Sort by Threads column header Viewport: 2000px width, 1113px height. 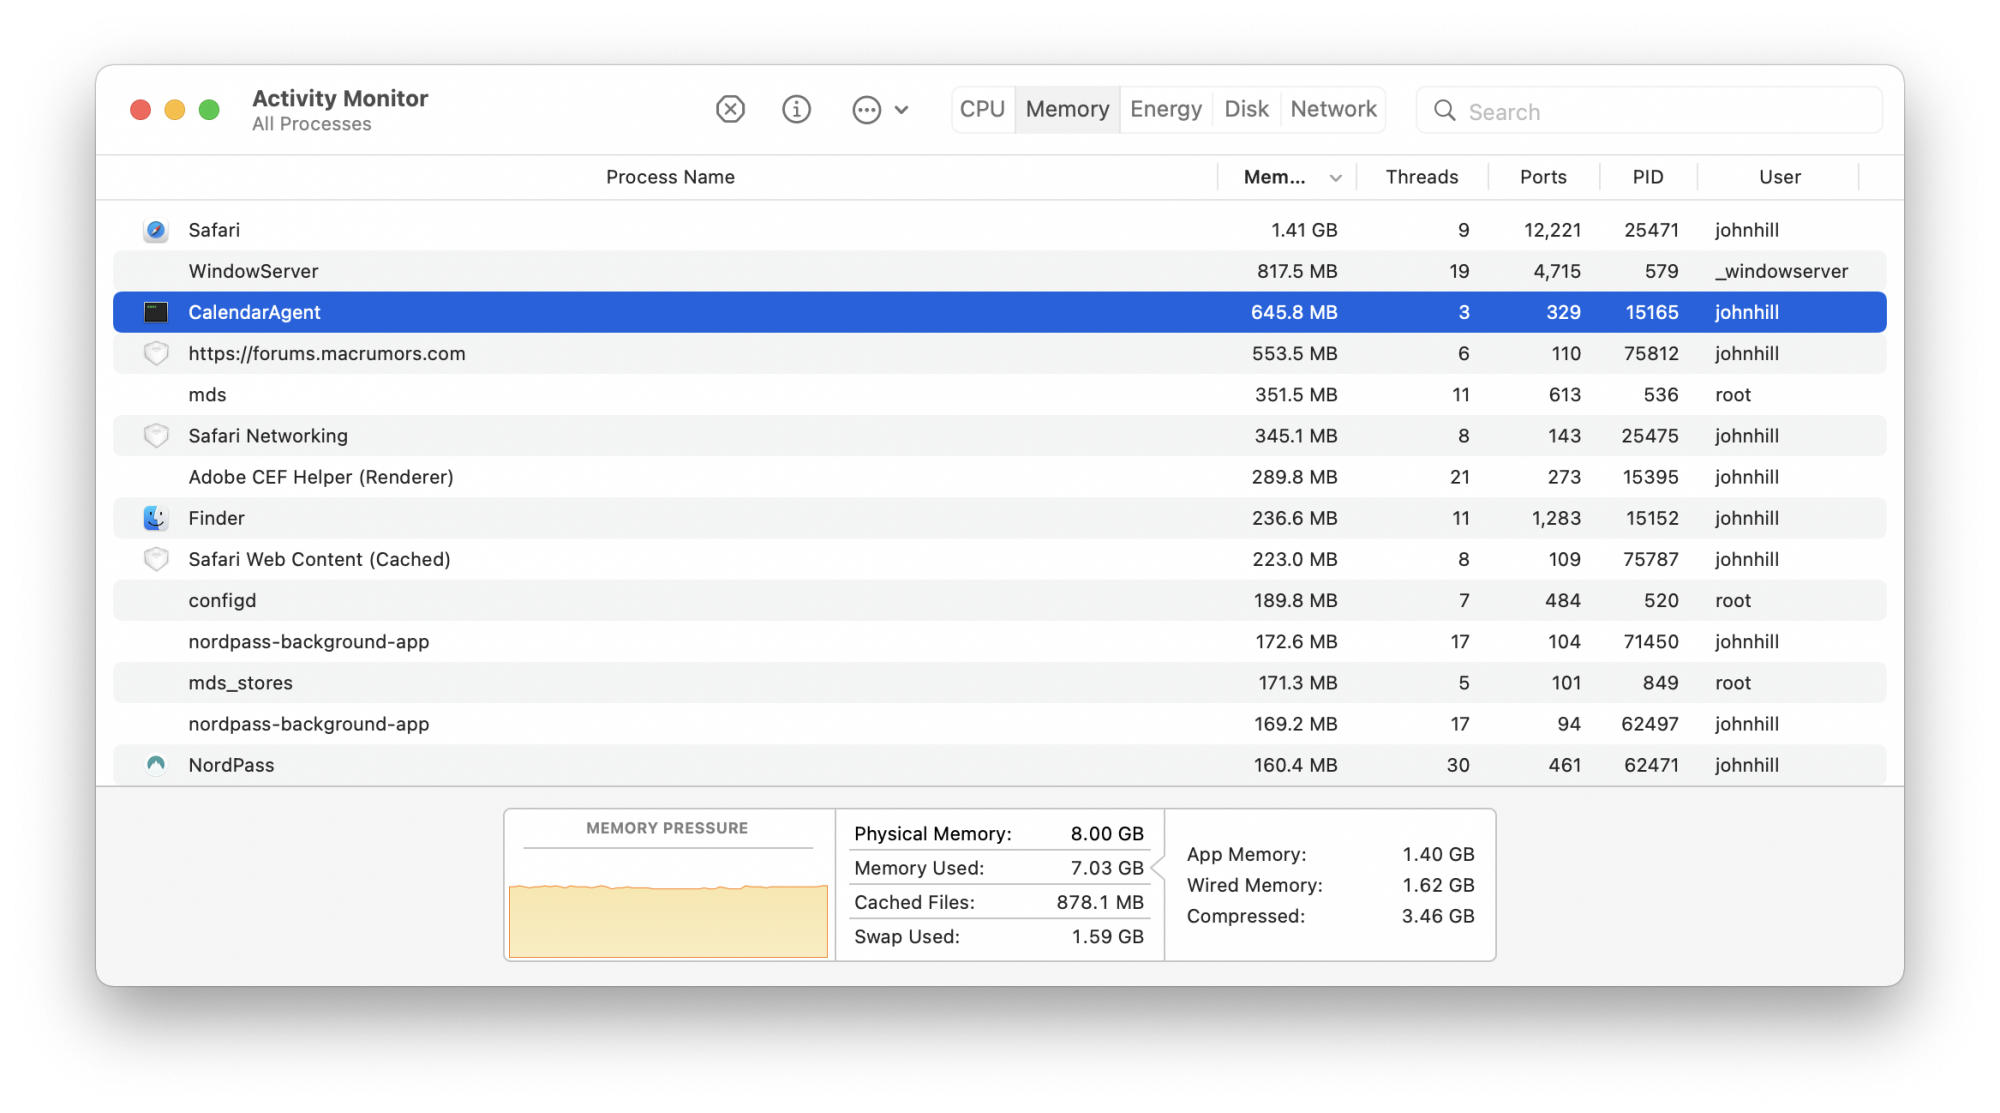[1421, 177]
